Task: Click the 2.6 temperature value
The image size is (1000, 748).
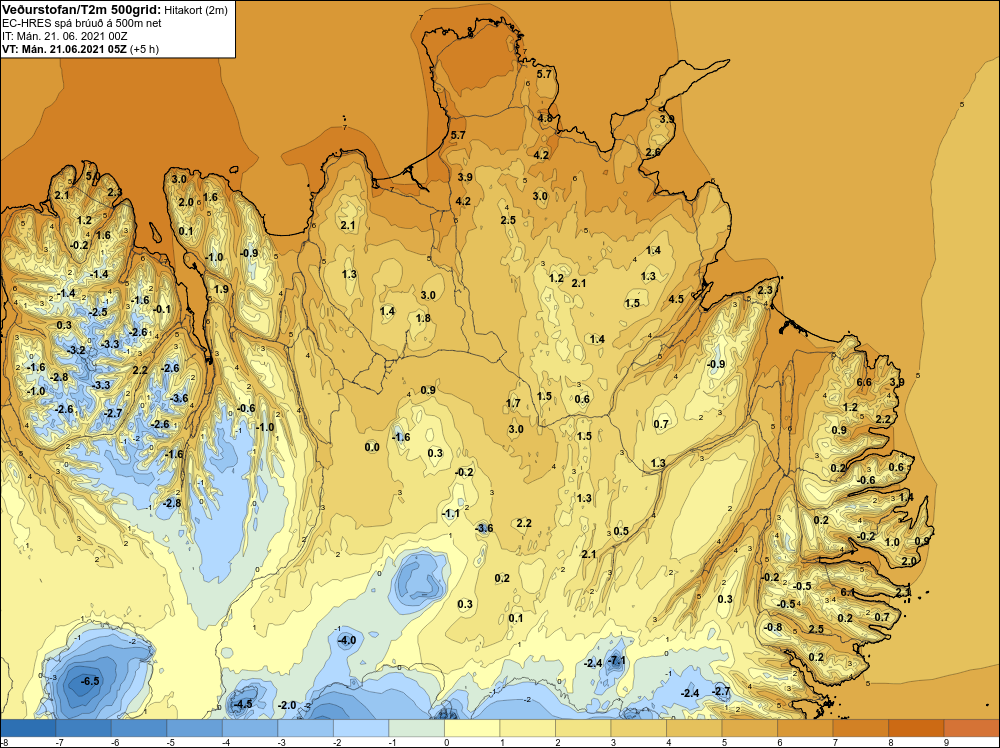Action: point(653,152)
